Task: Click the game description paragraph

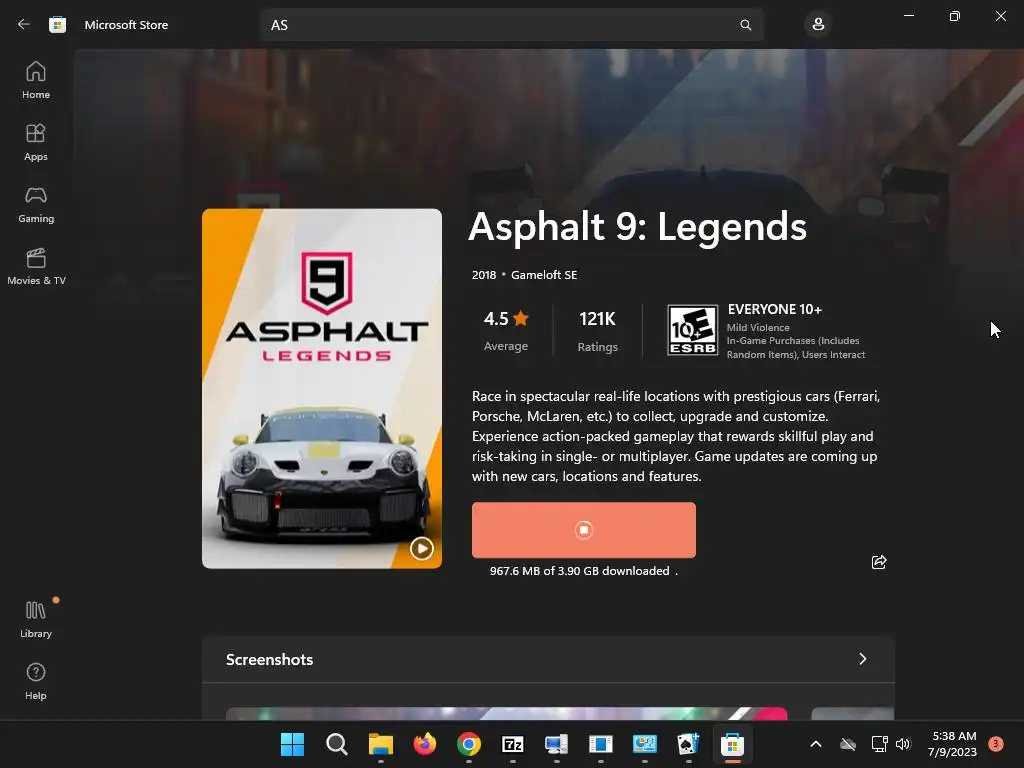Action: [676, 436]
